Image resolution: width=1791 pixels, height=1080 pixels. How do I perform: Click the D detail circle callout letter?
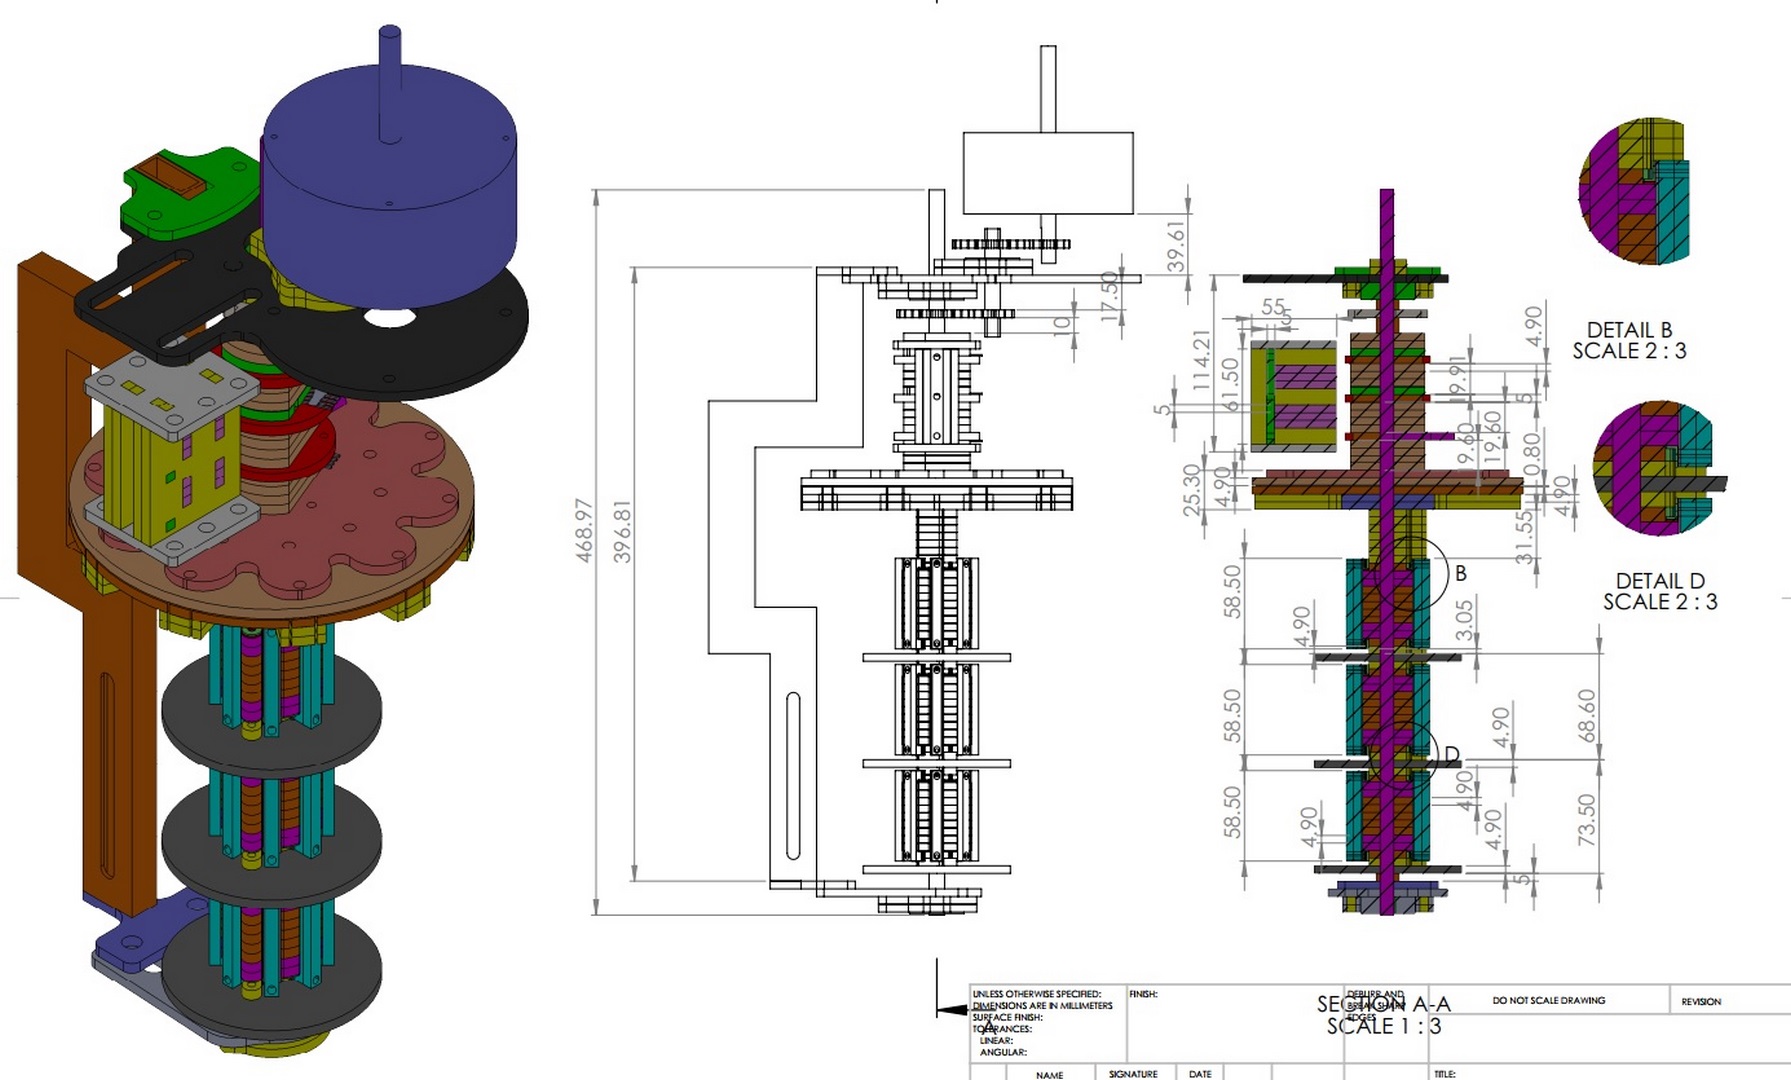click(x=1452, y=755)
